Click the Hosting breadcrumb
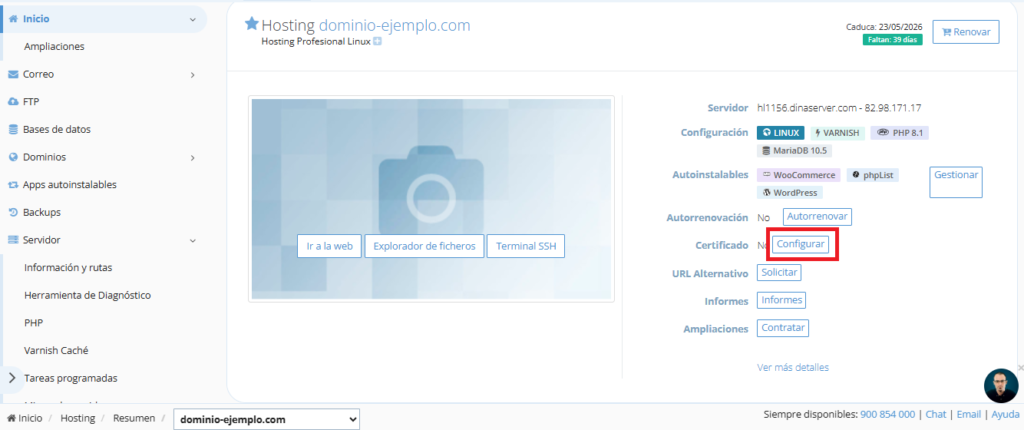The image size is (1024, 430). pos(78,418)
